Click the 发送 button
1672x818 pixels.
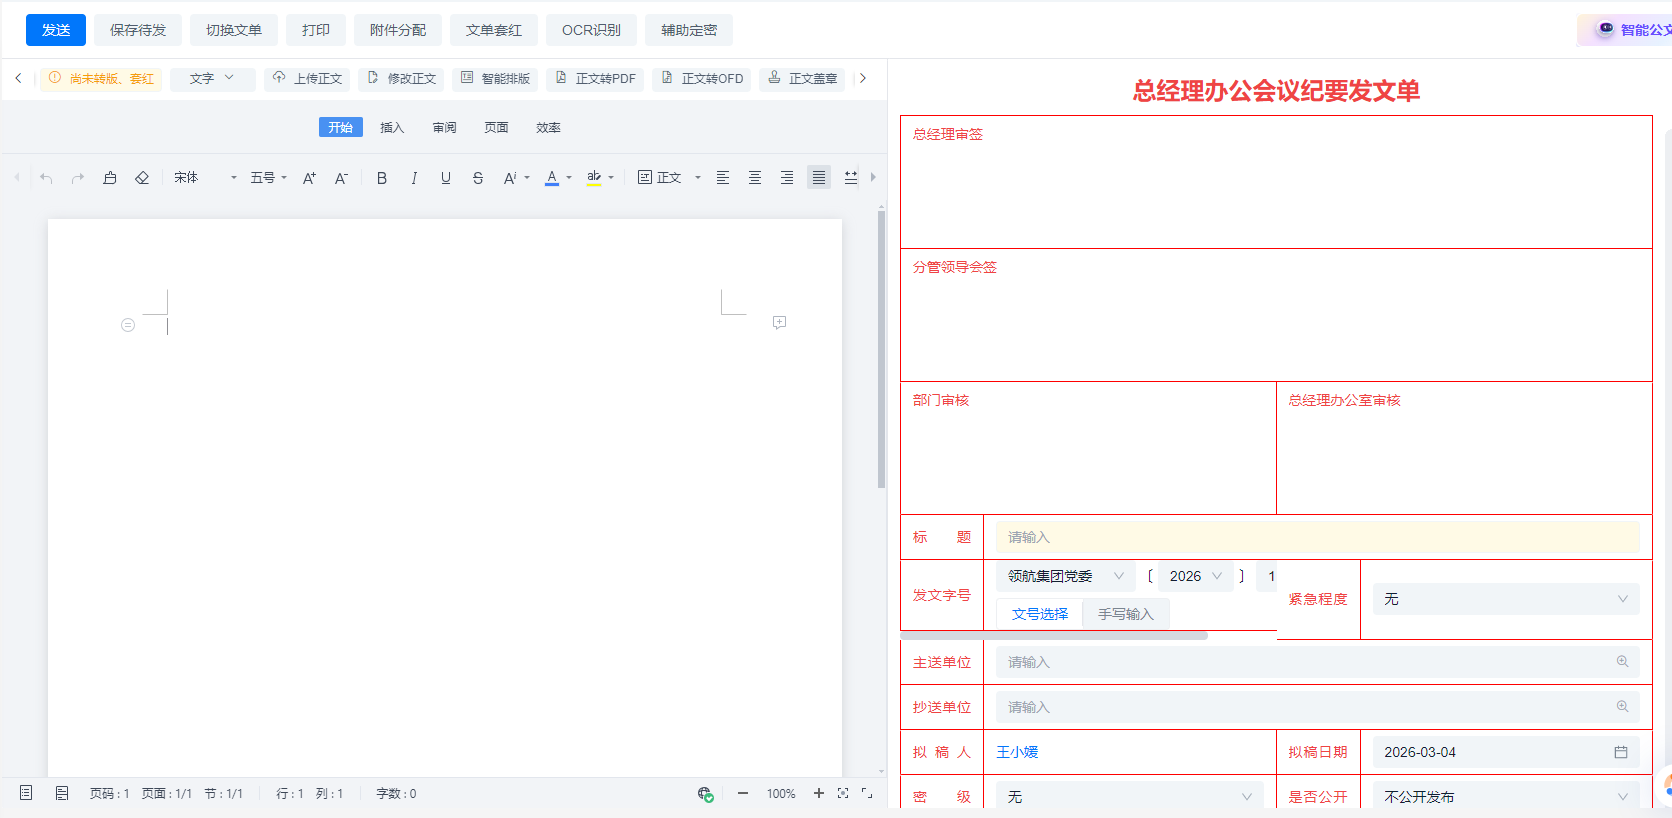[x=56, y=30]
